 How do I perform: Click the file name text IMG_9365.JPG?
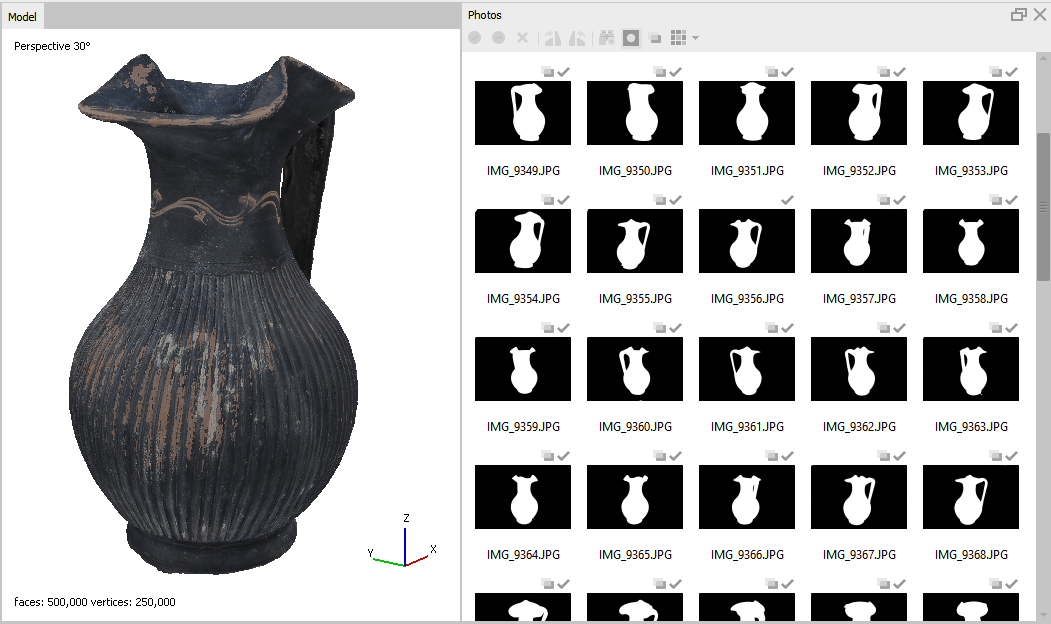coord(635,554)
